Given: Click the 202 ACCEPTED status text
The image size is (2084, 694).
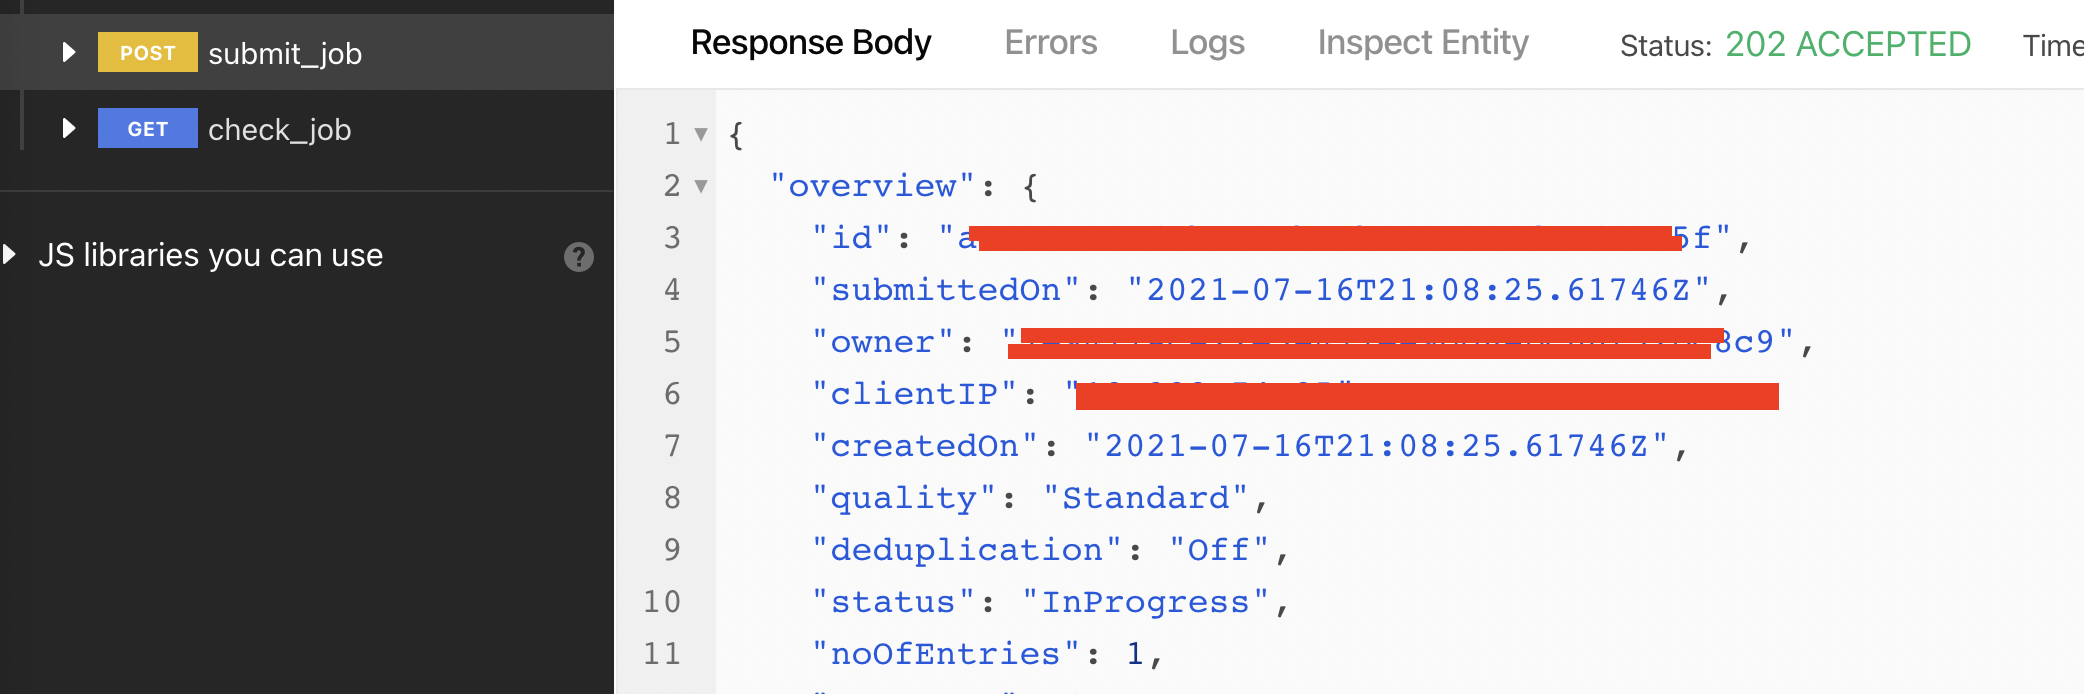Looking at the screenshot, I should pyautogui.click(x=1847, y=45).
